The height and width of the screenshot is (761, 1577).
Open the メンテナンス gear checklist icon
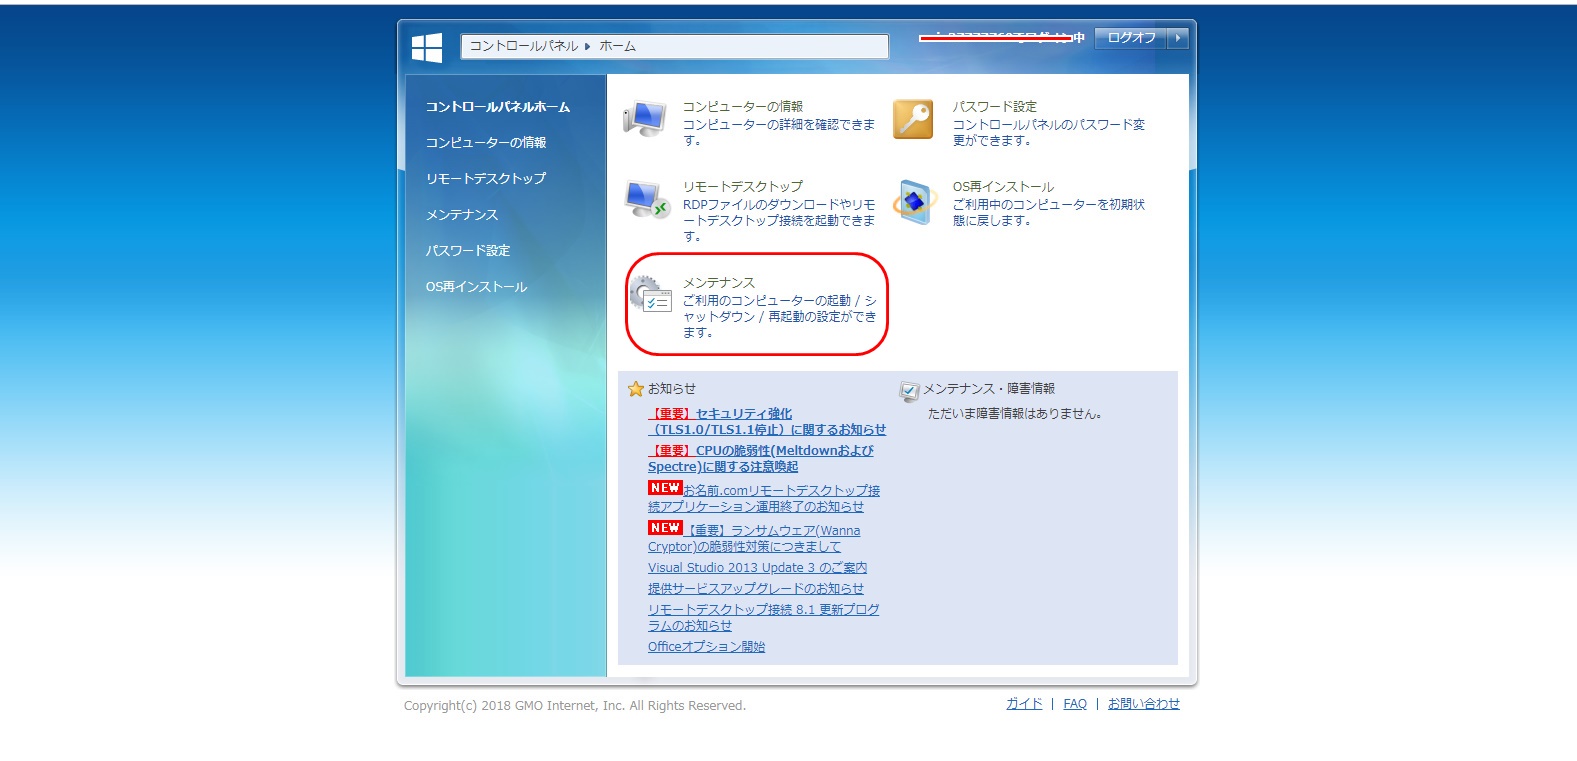[x=651, y=295]
